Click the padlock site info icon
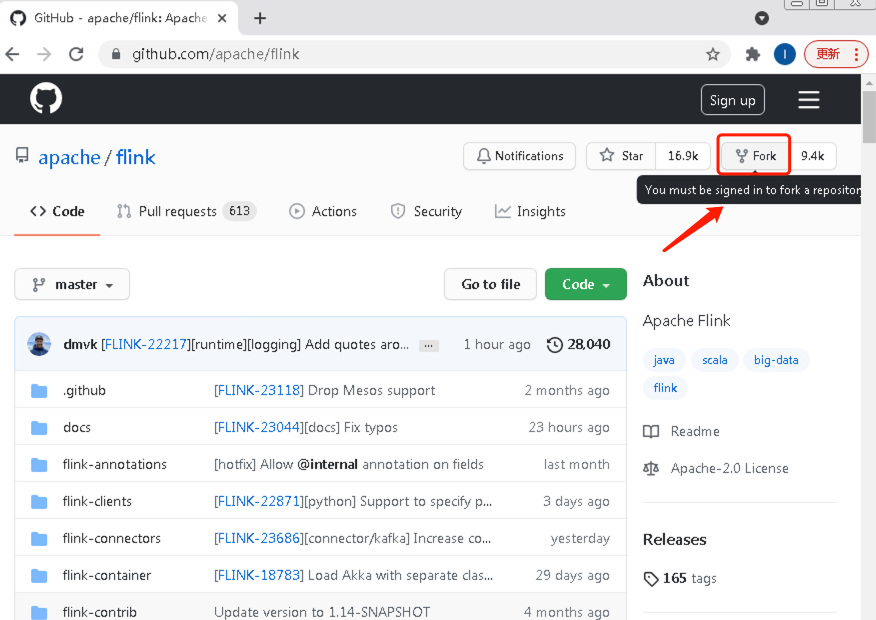Viewport: 876px width, 620px height. [x=116, y=54]
